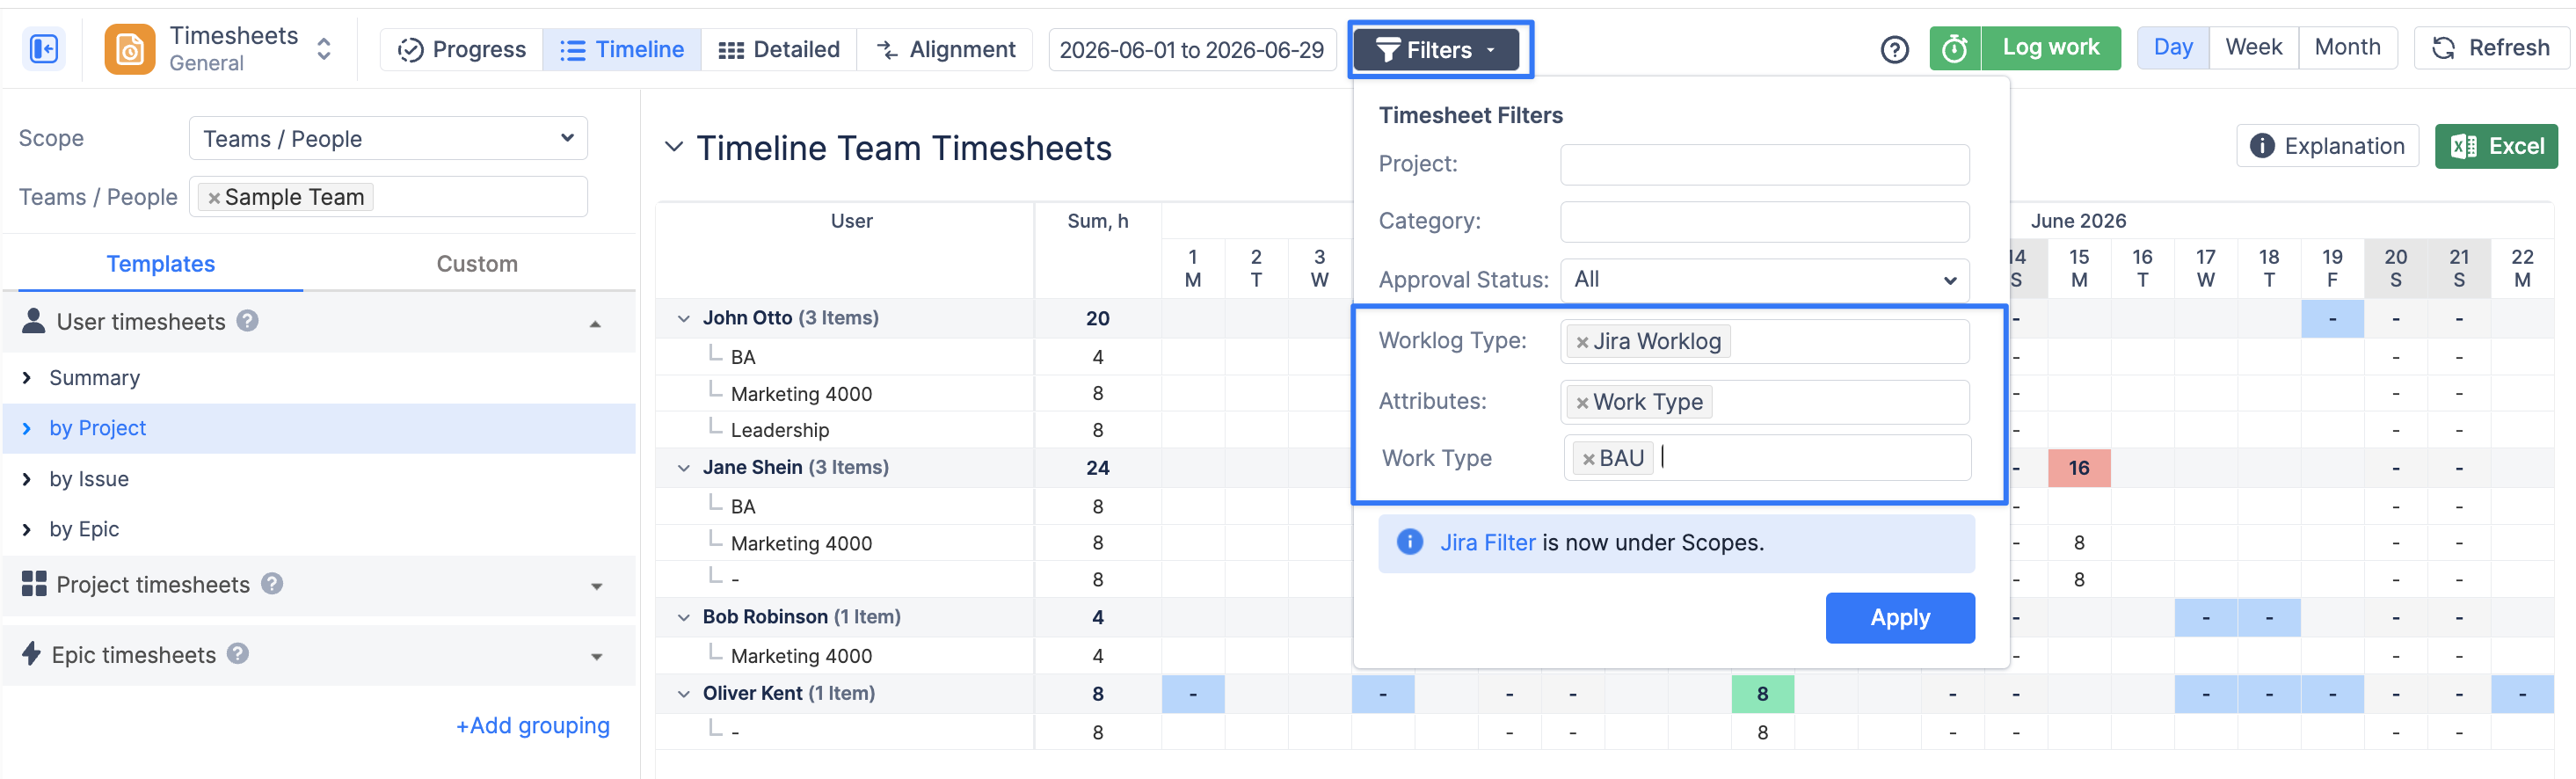Remove the Jira Worklog tag
The image size is (2576, 779).
[x=1582, y=342]
